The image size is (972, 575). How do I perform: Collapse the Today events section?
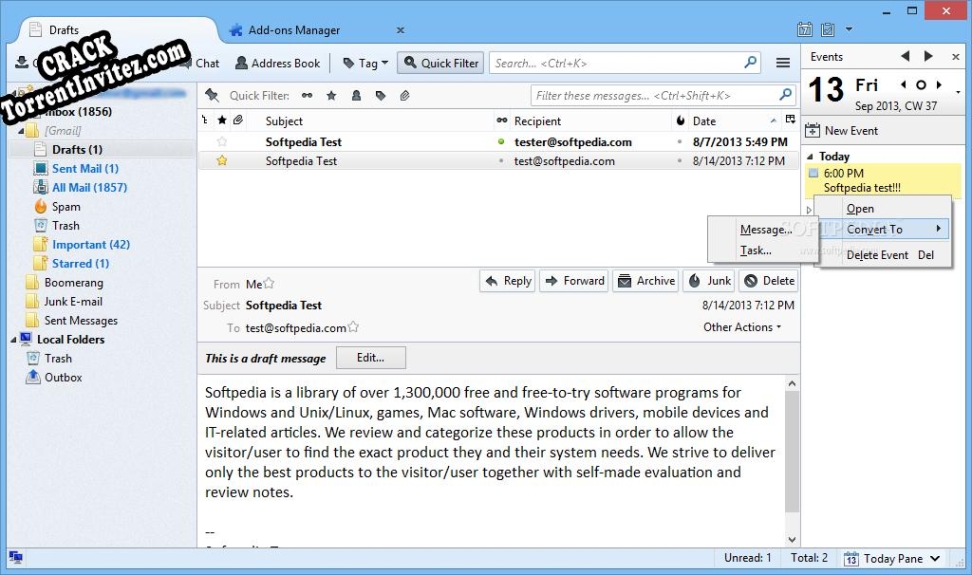(810, 157)
